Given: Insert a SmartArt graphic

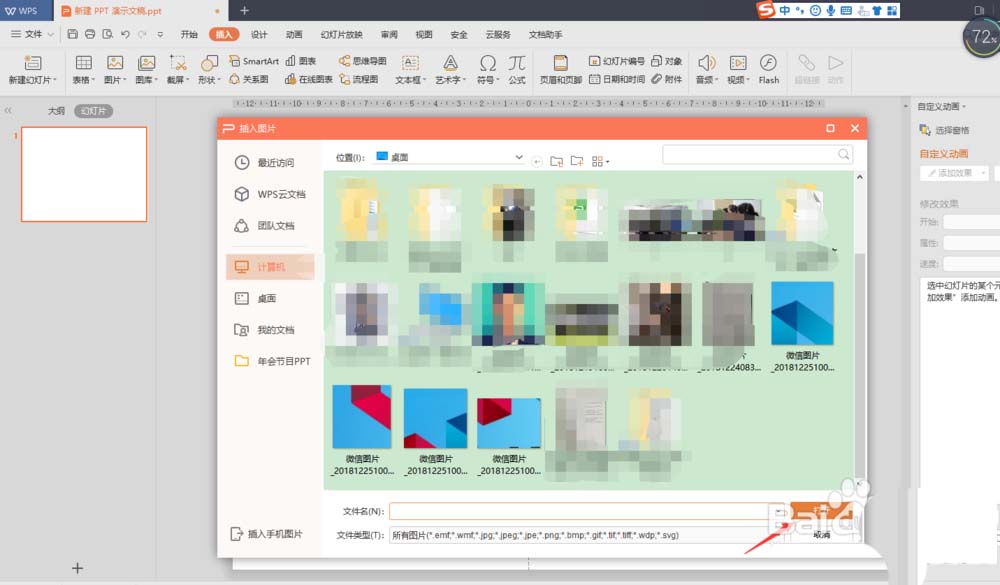Looking at the screenshot, I should click(x=254, y=61).
